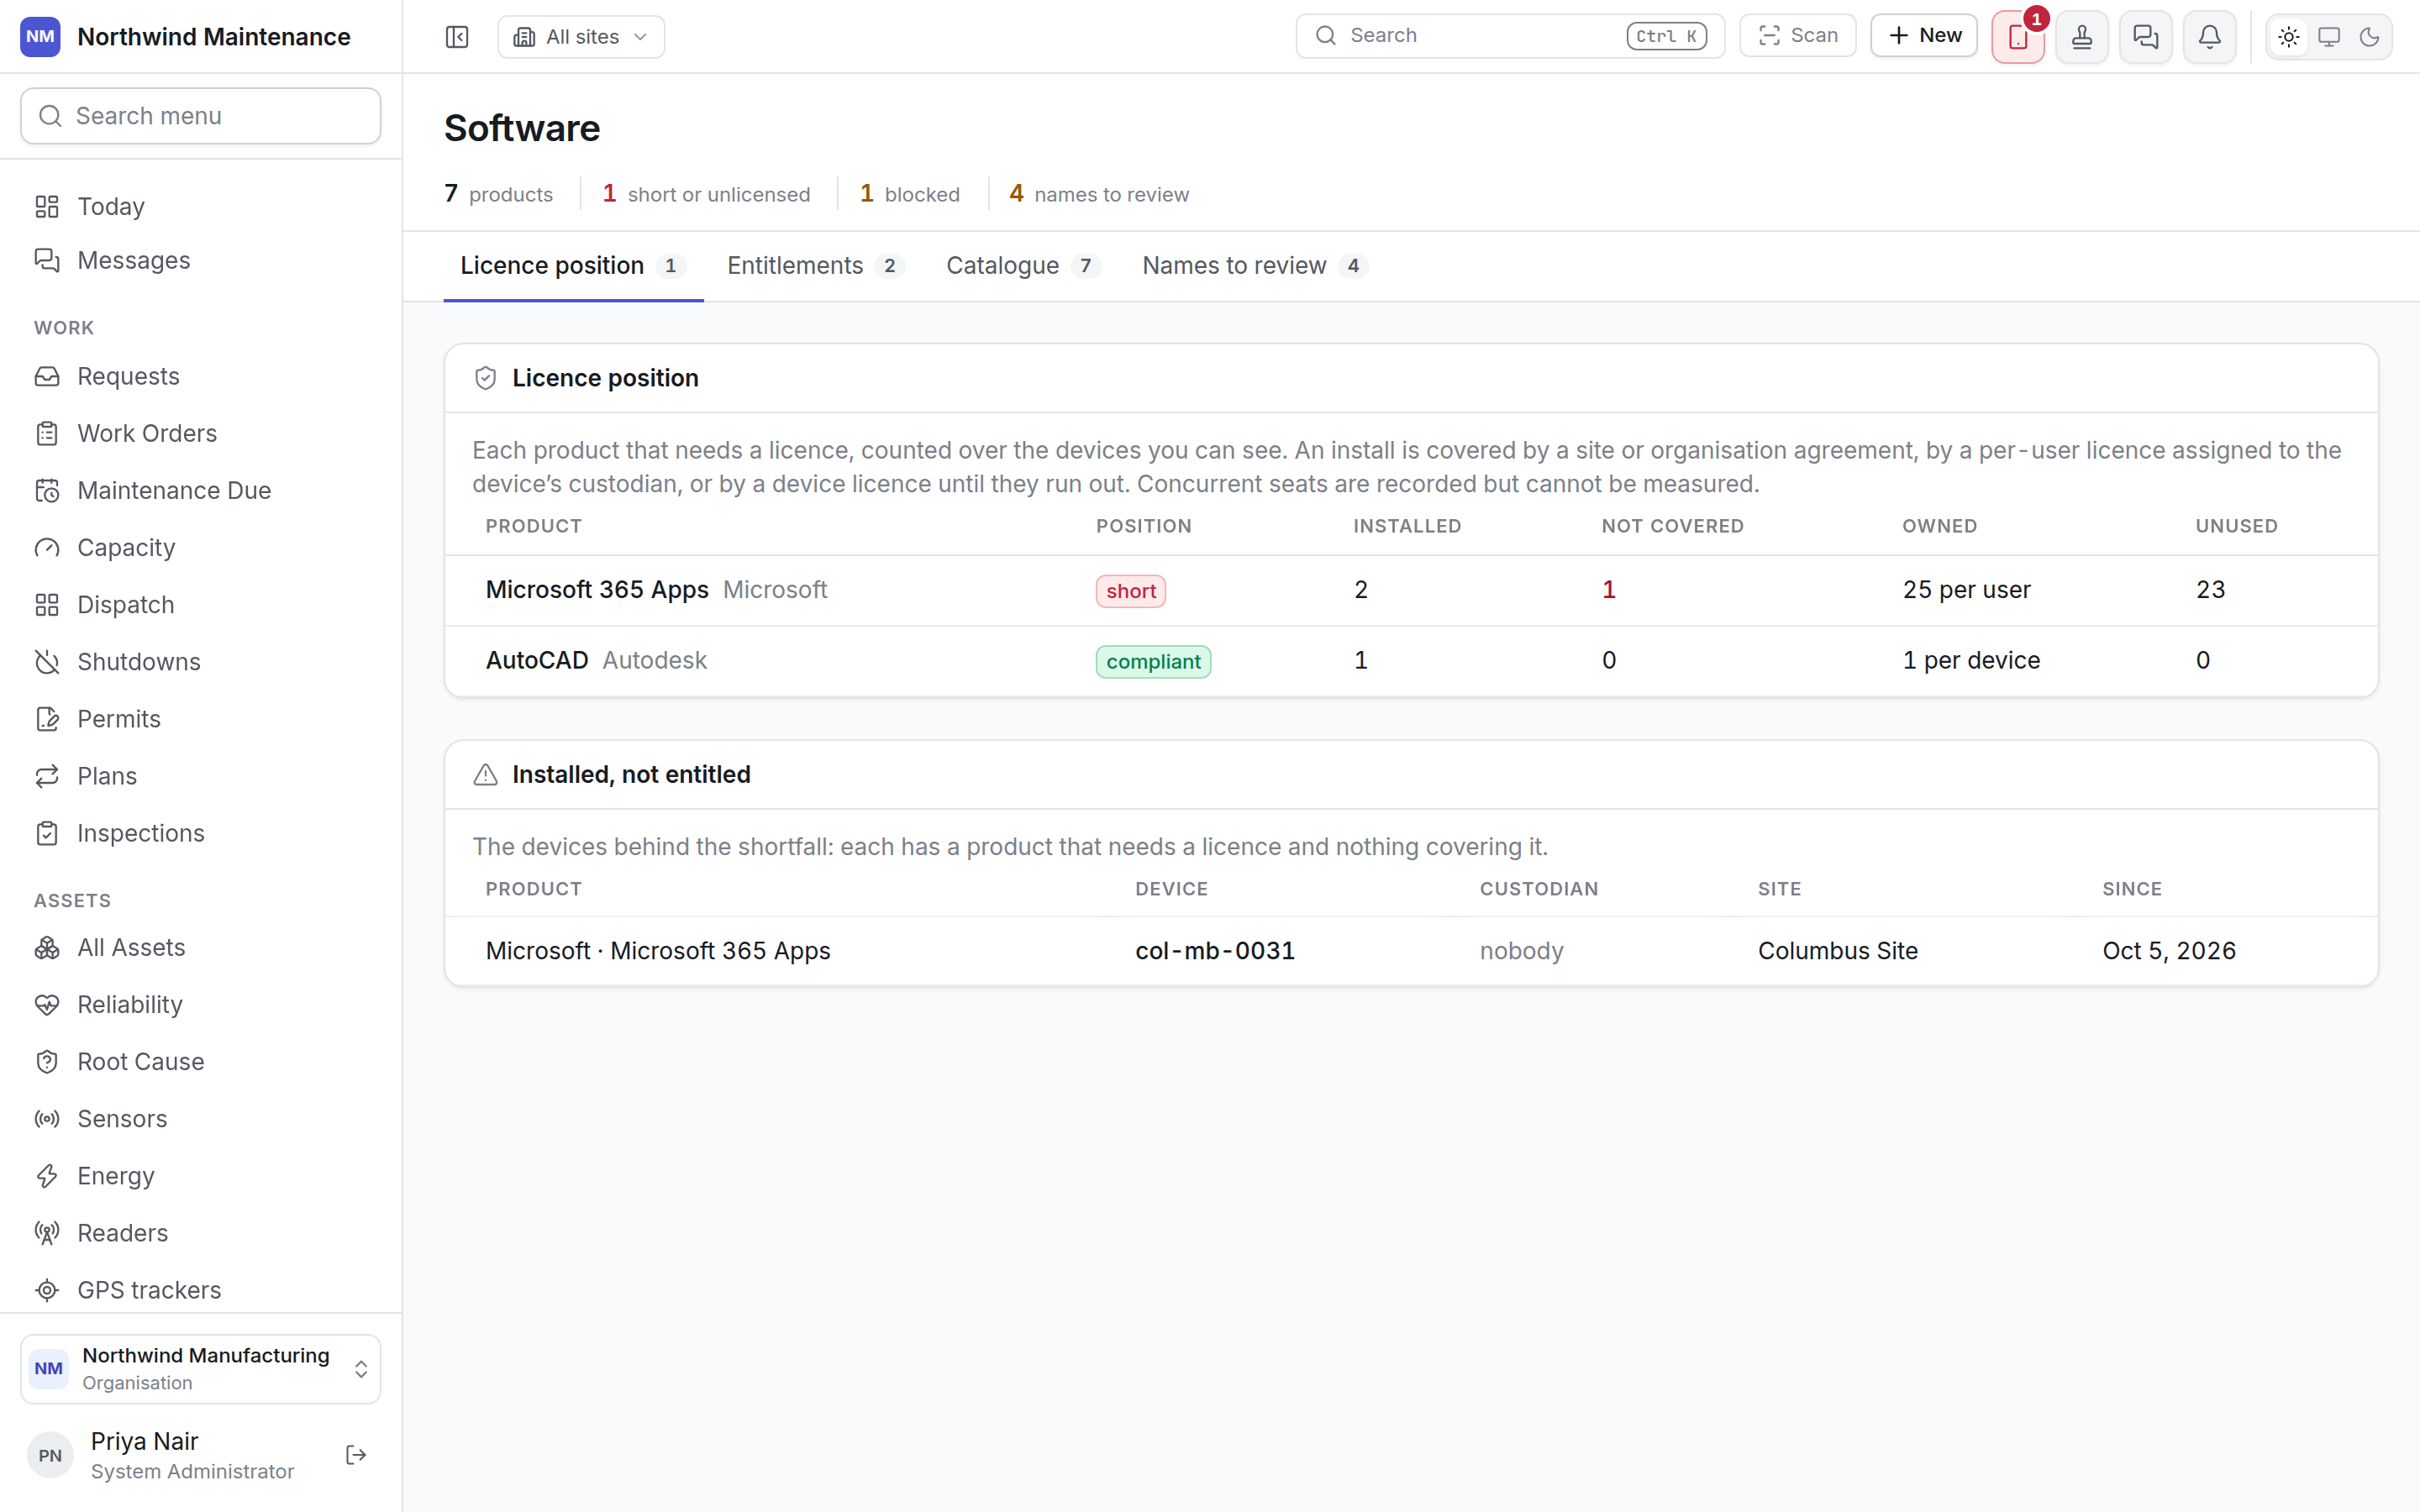Open Permits in the sidebar
The image size is (2420, 1512).
coord(201,719)
